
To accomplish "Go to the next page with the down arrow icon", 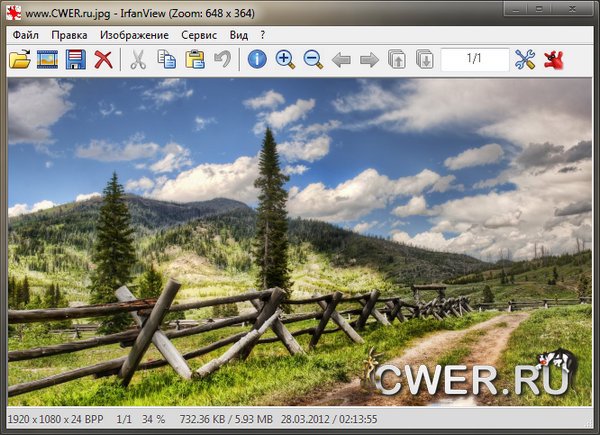I will [x=425, y=59].
